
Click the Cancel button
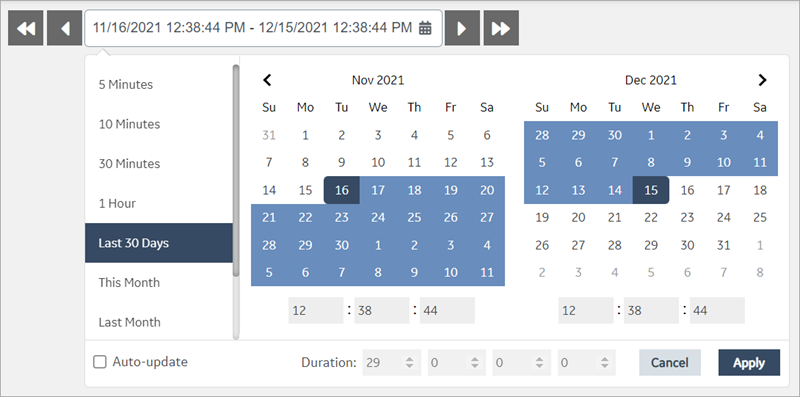pos(670,362)
